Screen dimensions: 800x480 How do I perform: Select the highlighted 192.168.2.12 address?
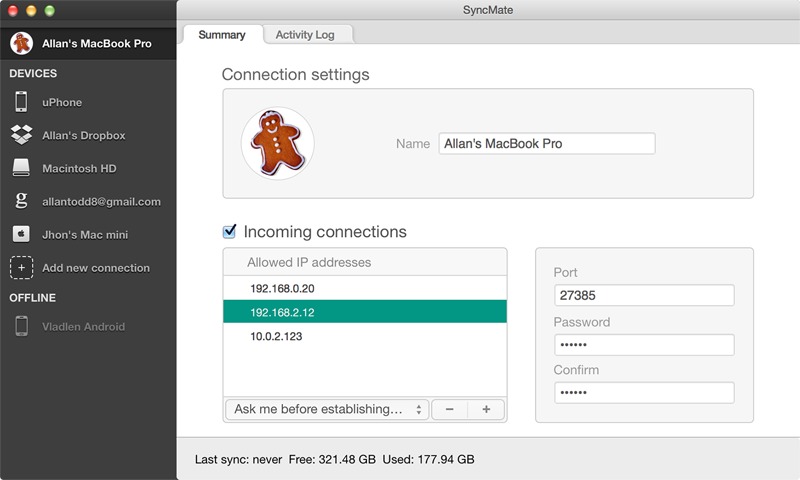point(365,312)
